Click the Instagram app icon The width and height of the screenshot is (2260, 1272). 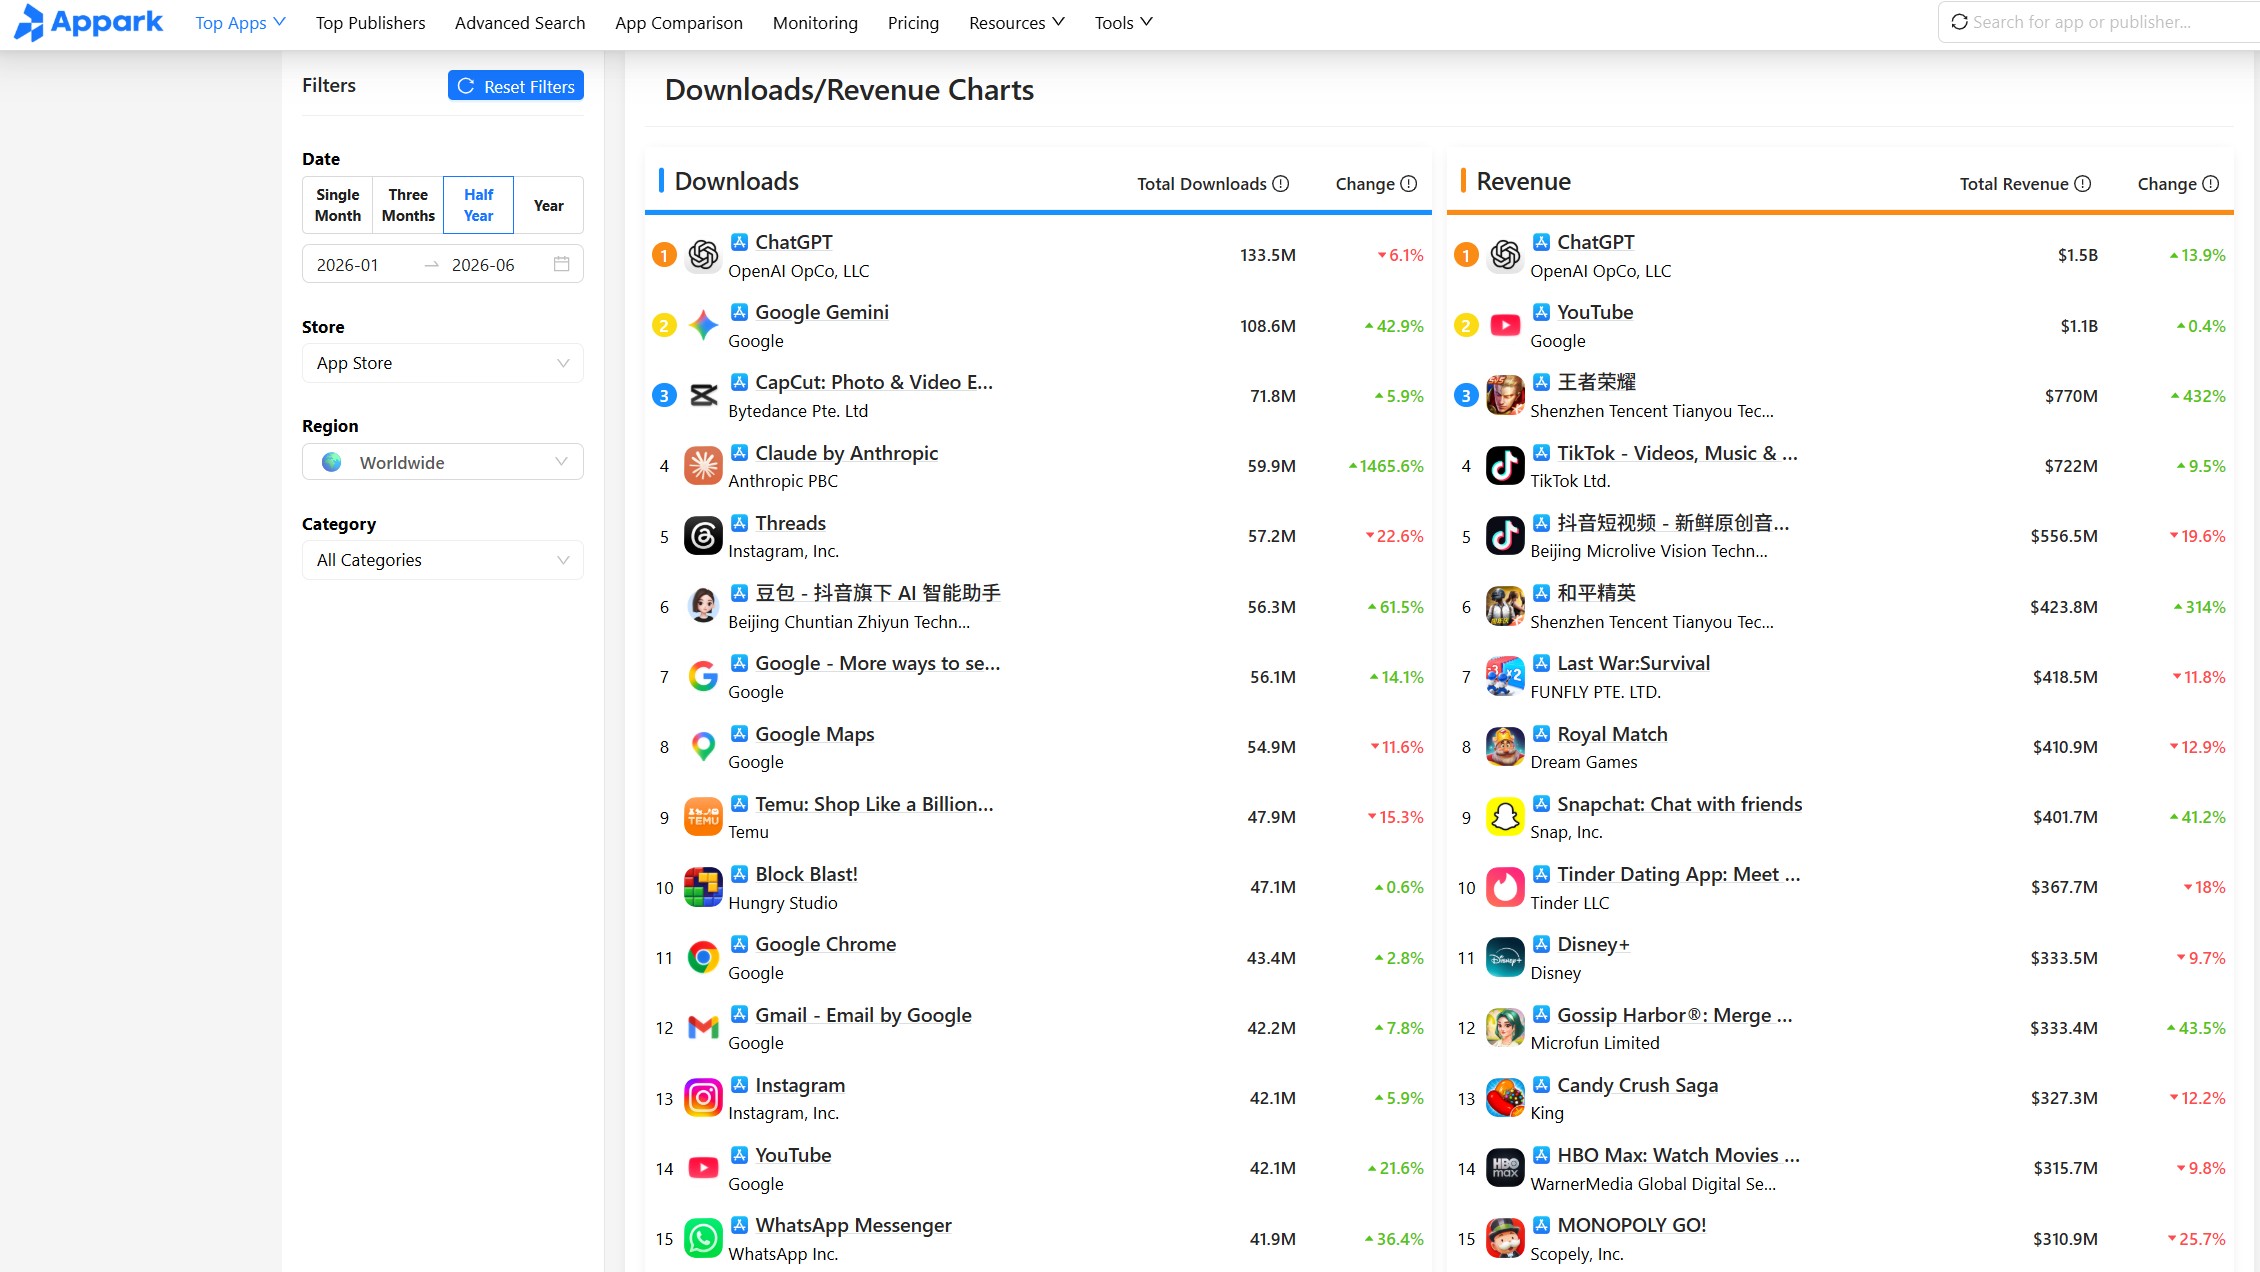coord(703,1098)
